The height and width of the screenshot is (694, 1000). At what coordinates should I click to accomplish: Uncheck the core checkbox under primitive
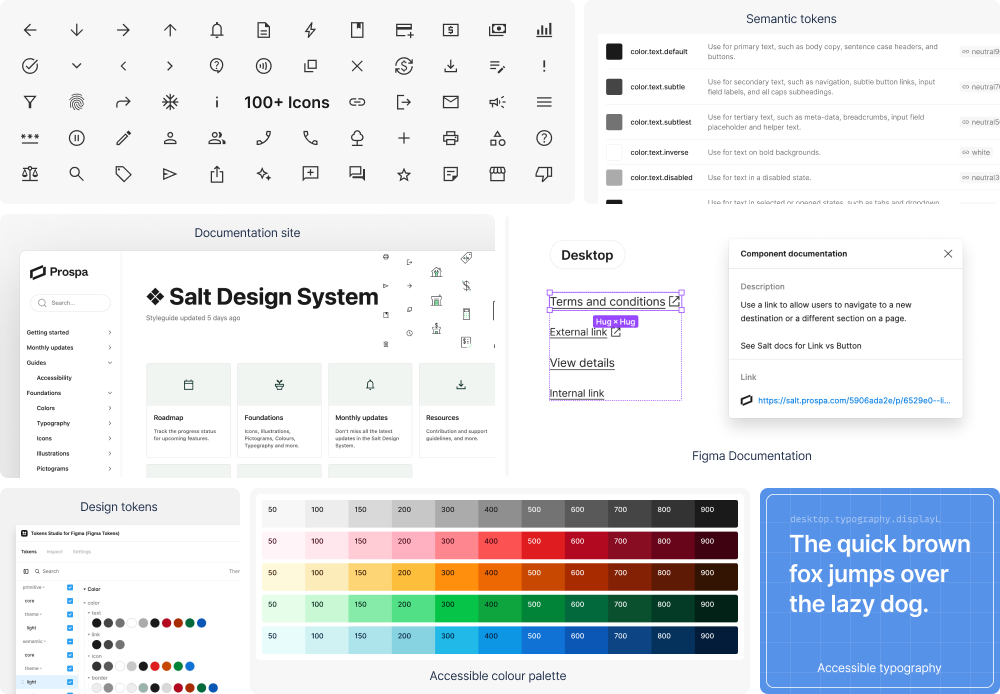[x=70, y=601]
